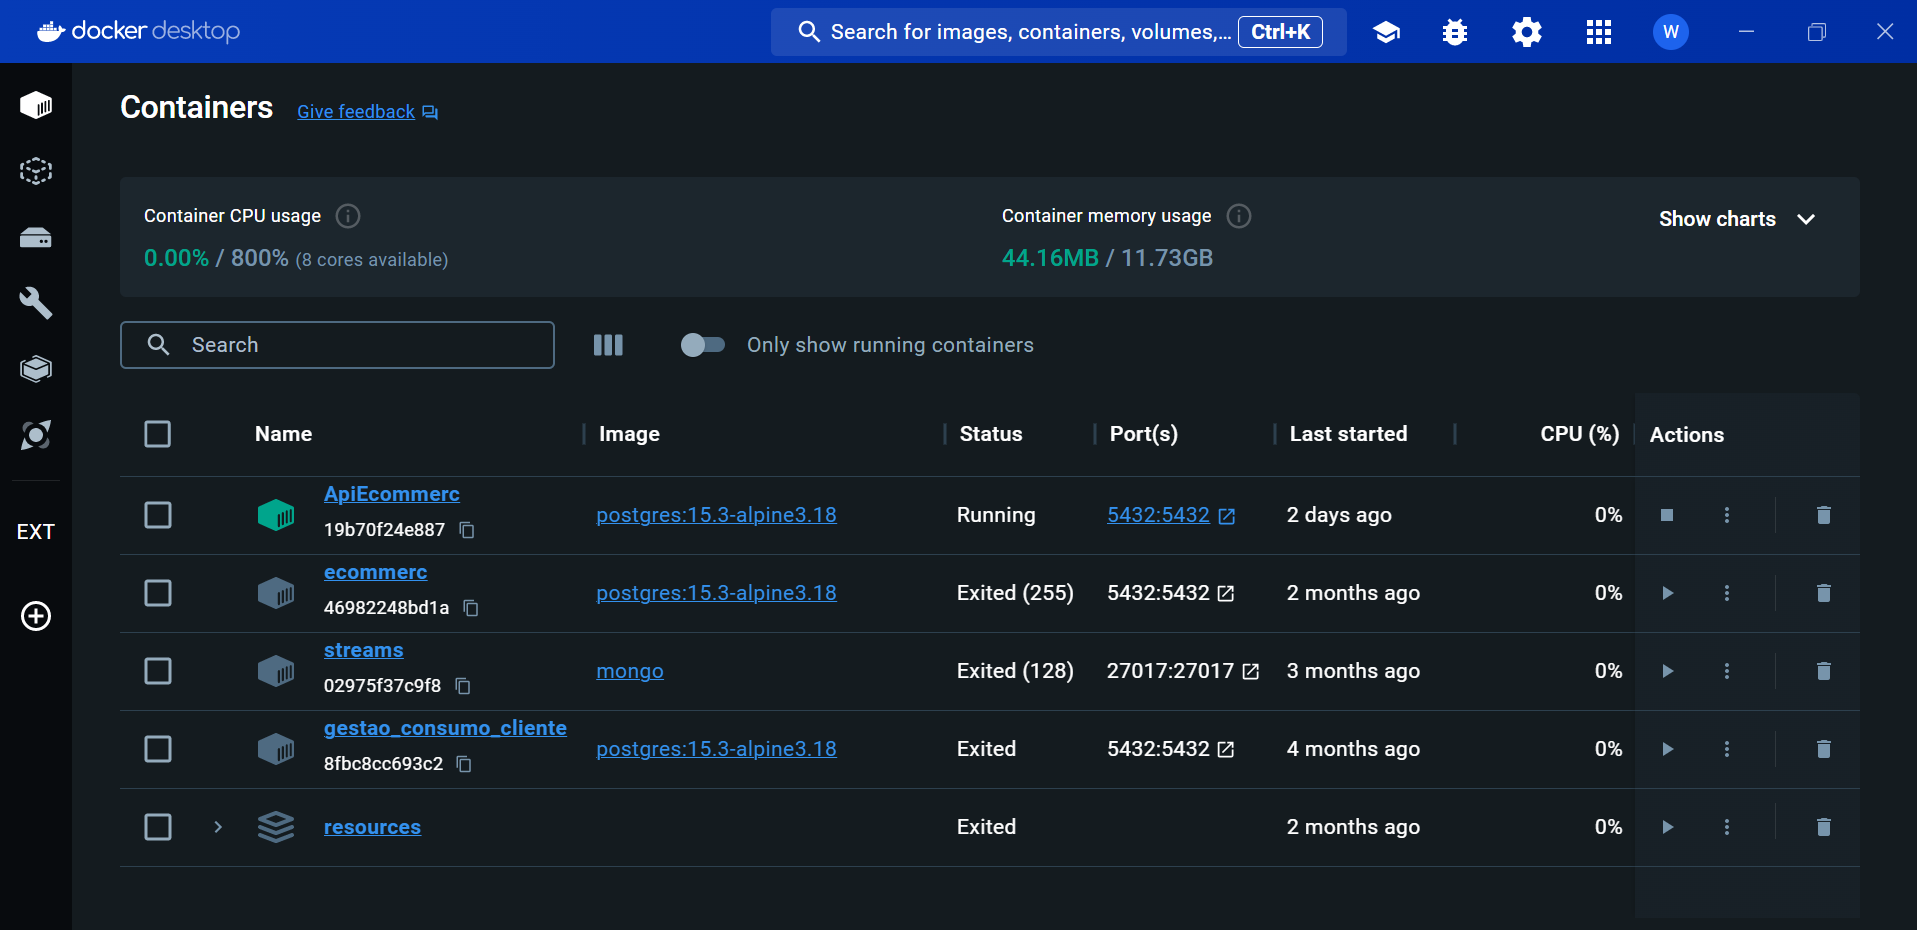The image size is (1917, 930).
Task: Open more actions menu for resources
Action: pyautogui.click(x=1727, y=827)
